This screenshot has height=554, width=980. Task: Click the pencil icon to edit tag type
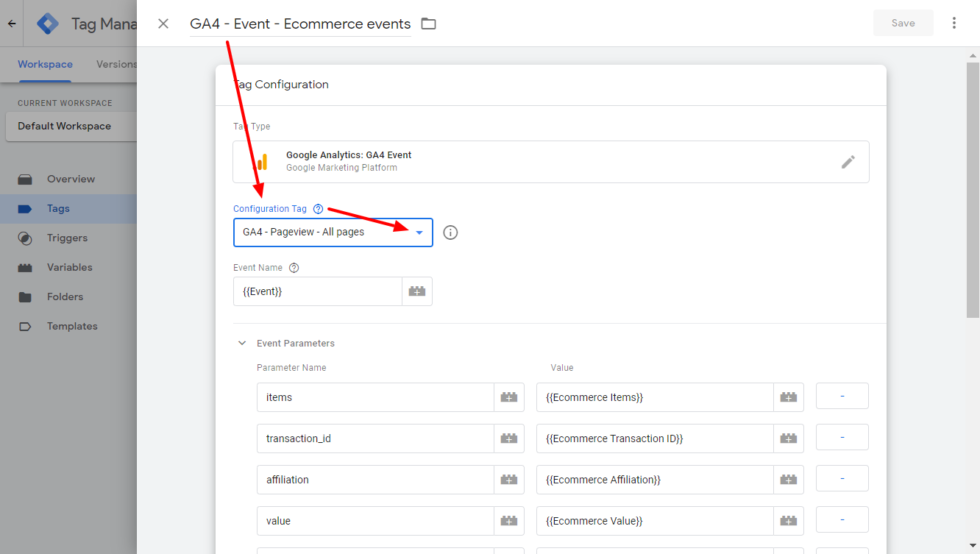tap(848, 162)
